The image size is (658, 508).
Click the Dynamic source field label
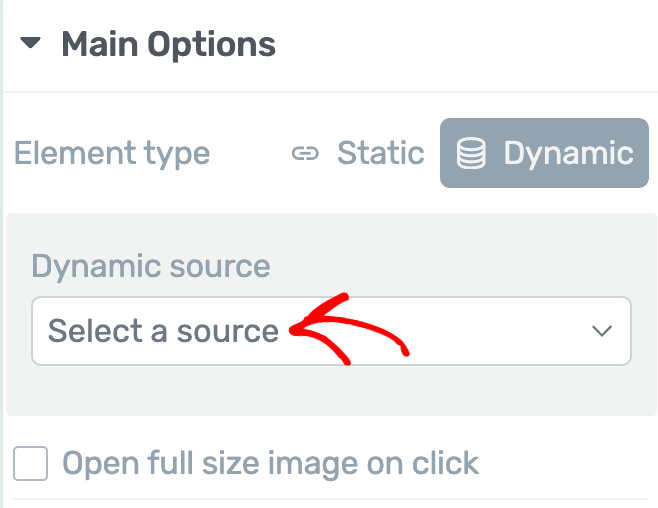(151, 266)
